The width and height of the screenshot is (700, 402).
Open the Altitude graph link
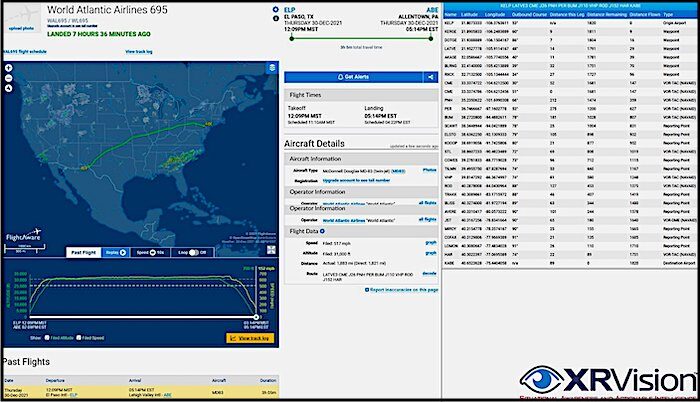click(431, 253)
